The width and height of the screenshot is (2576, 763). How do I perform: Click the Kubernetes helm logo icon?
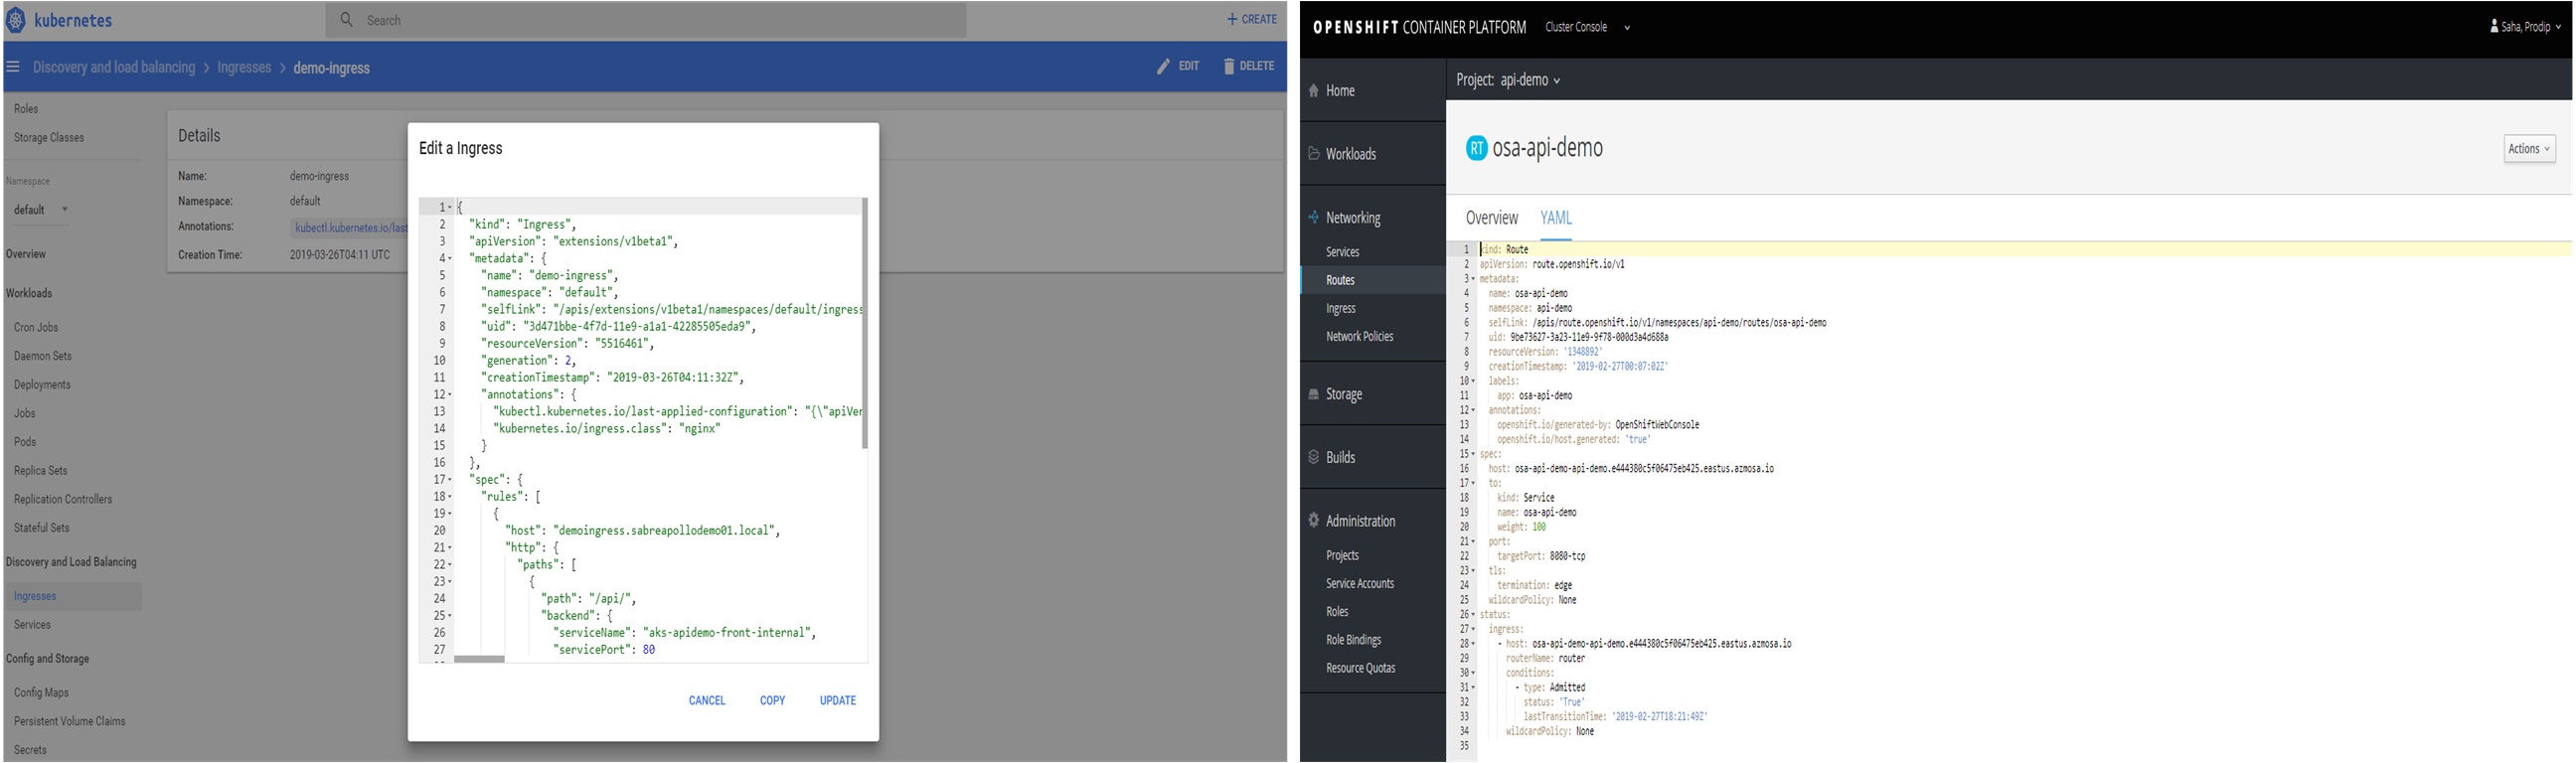pyautogui.click(x=16, y=20)
